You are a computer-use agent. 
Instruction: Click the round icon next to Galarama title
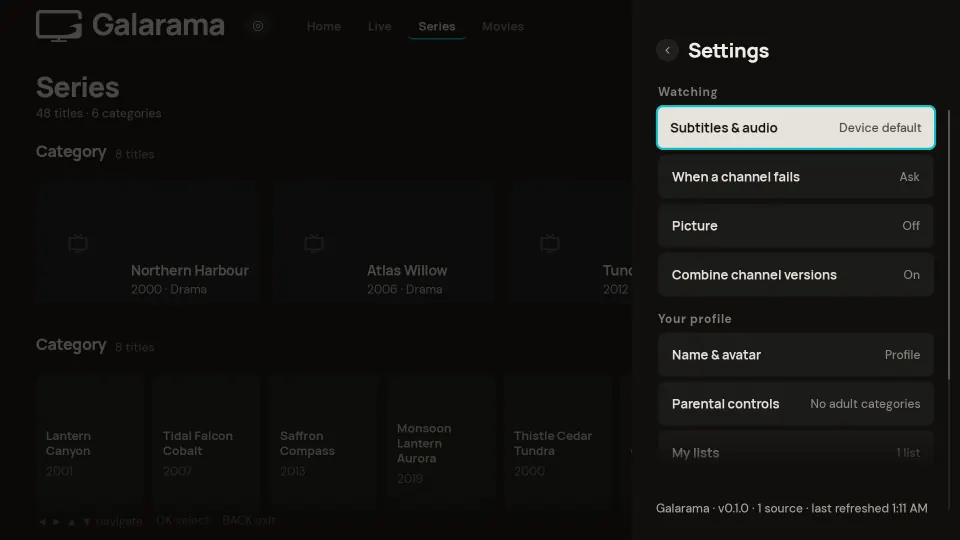click(258, 26)
